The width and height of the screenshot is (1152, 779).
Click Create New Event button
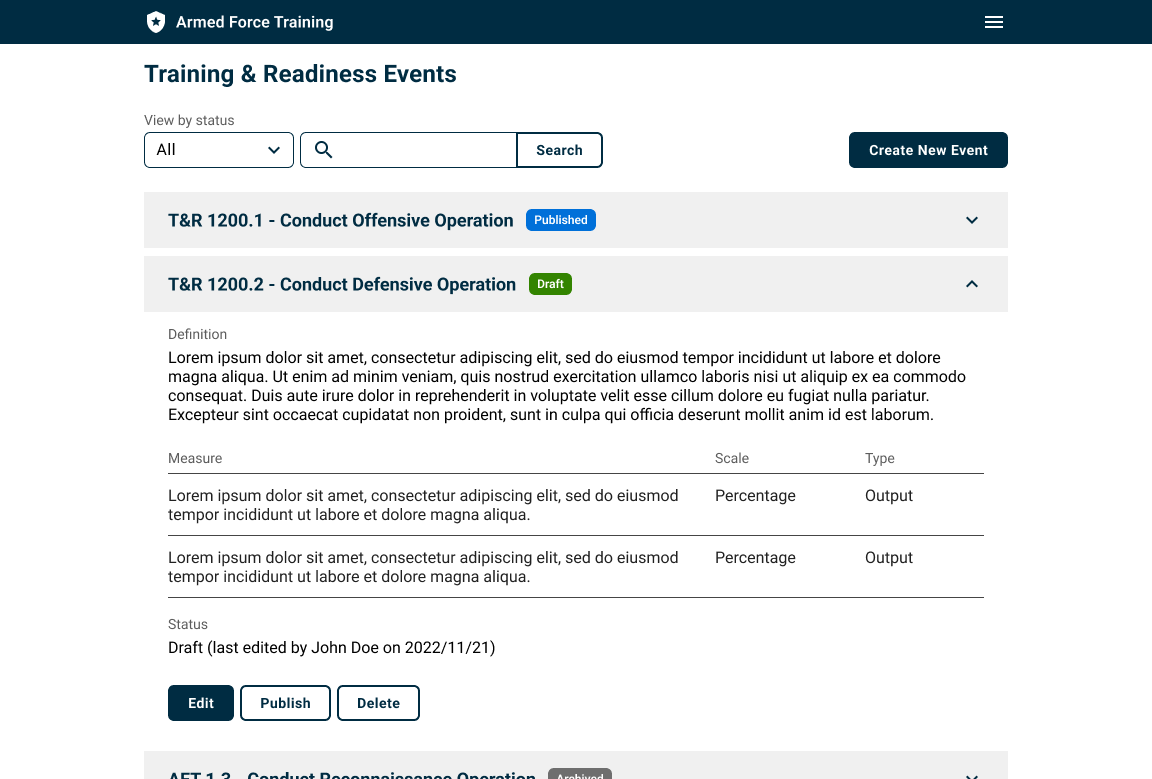tap(928, 150)
